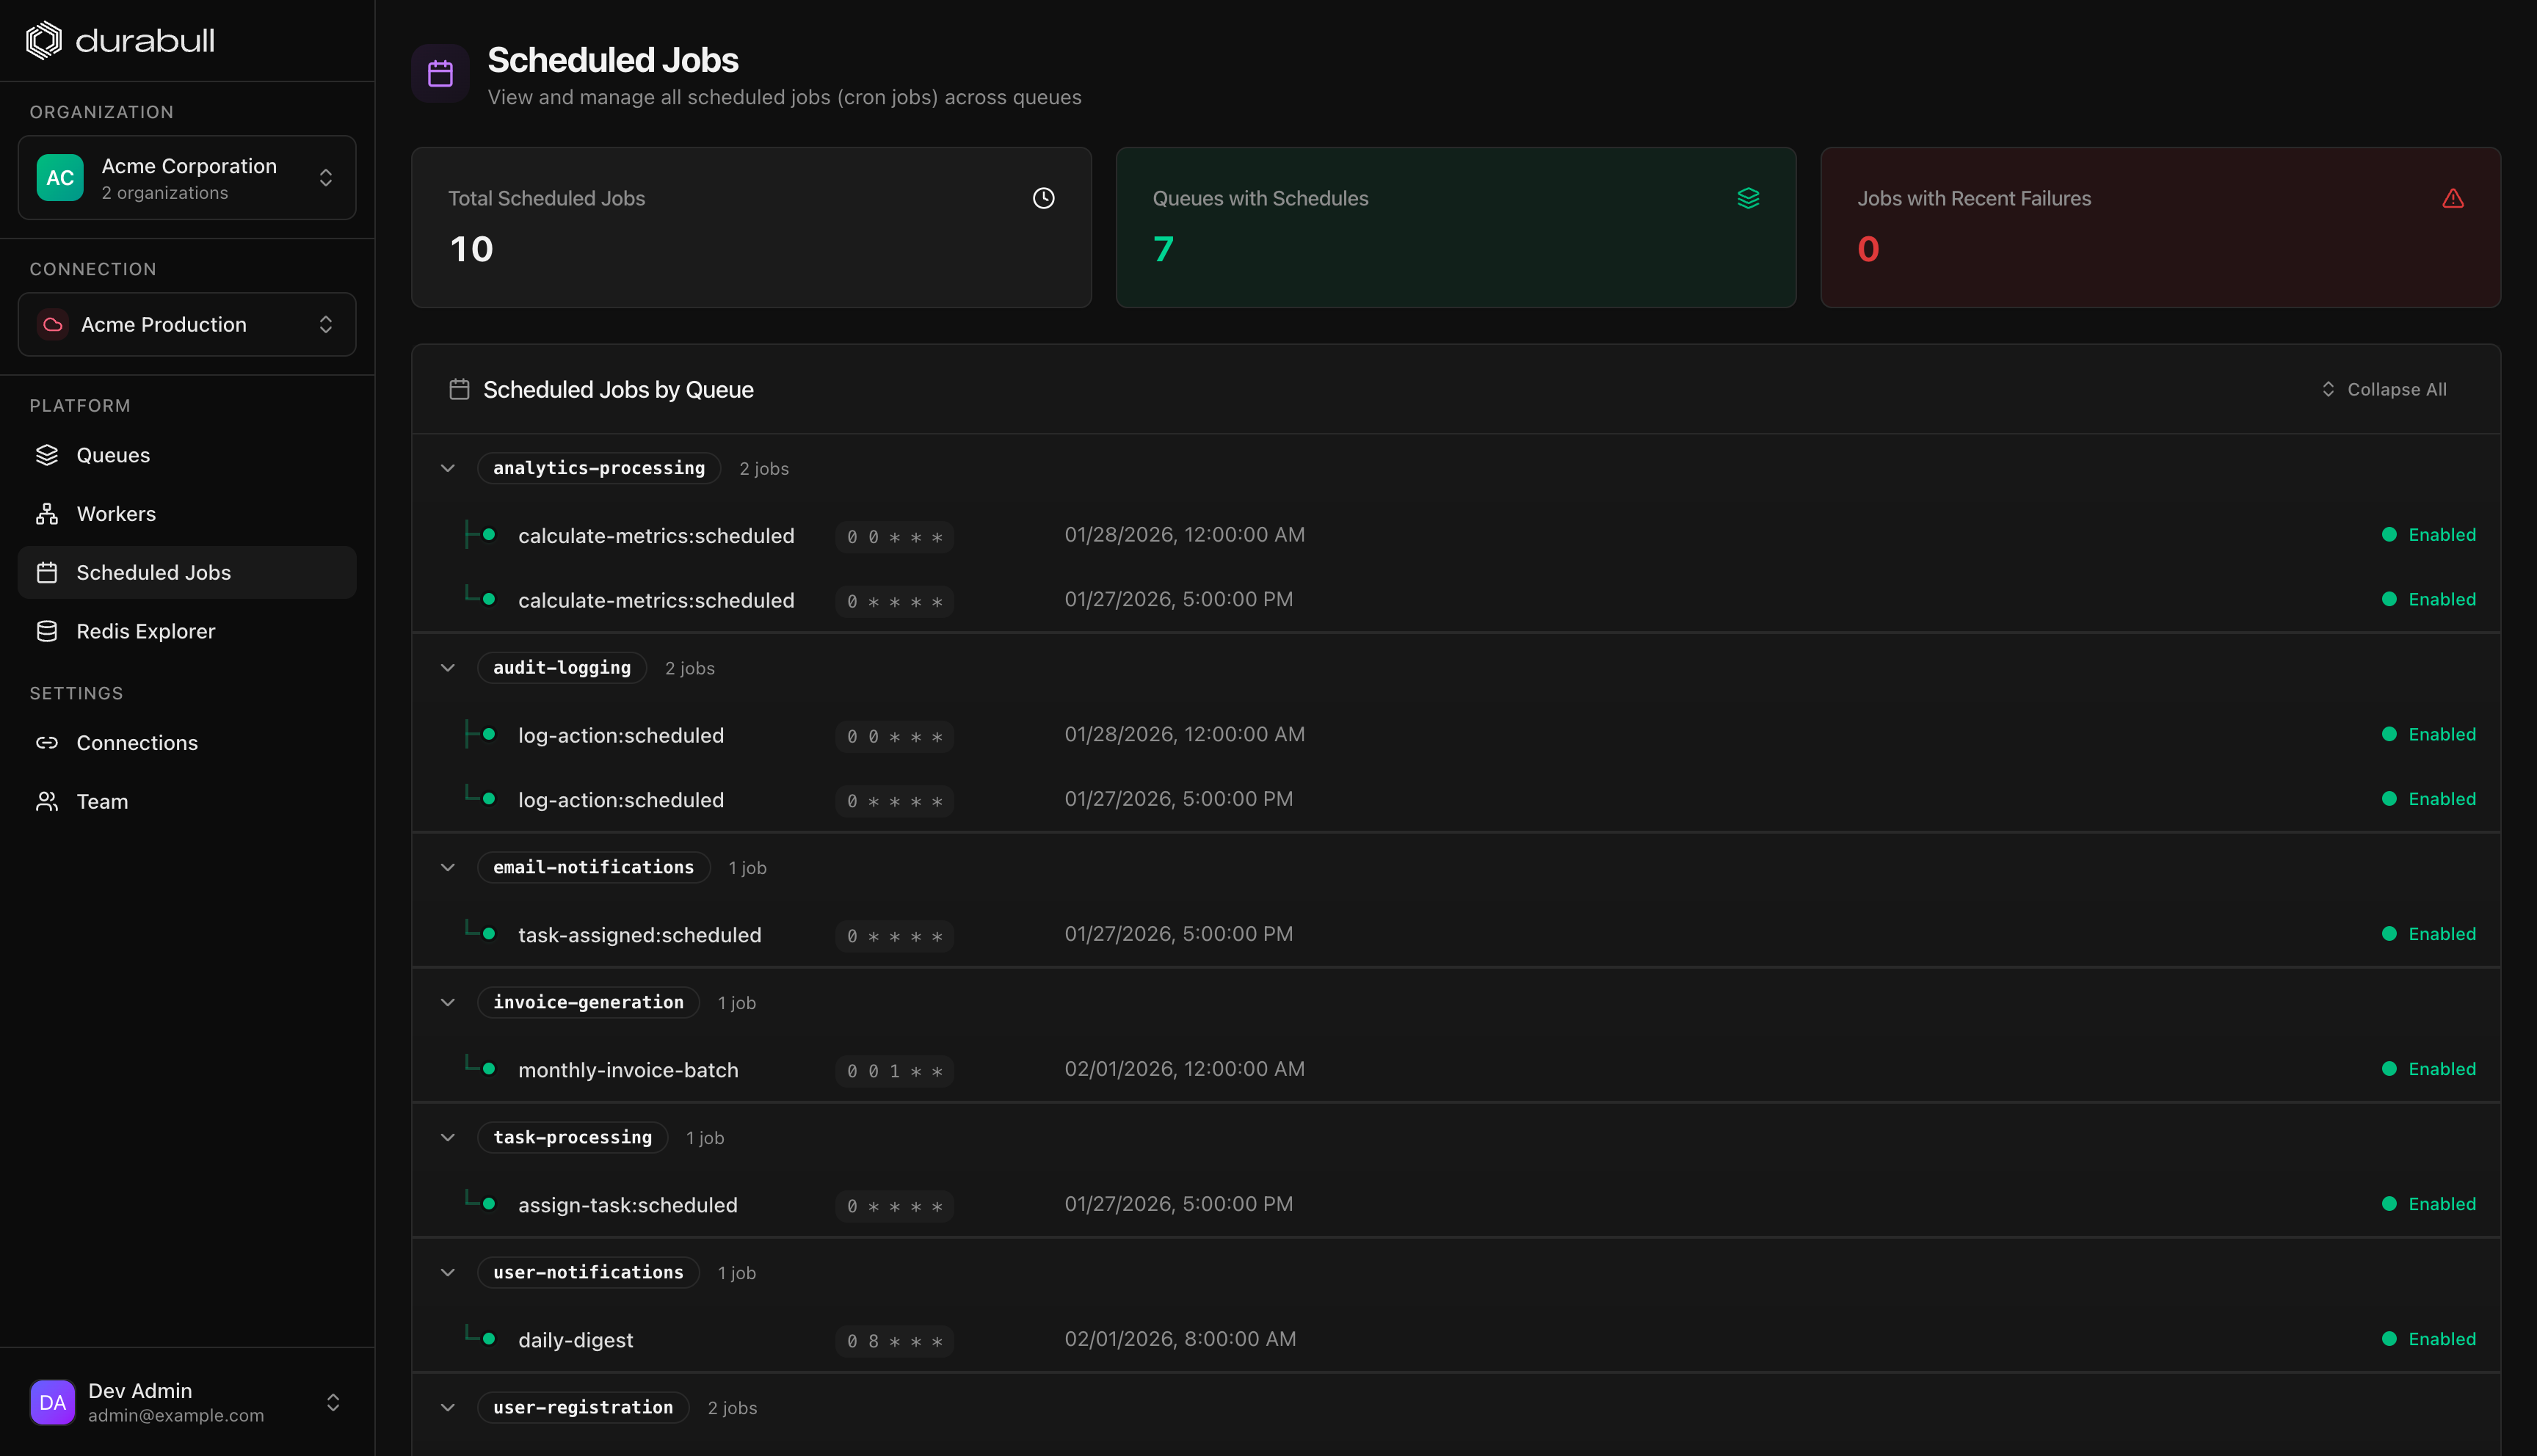The width and height of the screenshot is (2537, 1456).
Task: Click the clock icon on Total Scheduled Jobs card
Action: tap(1043, 198)
